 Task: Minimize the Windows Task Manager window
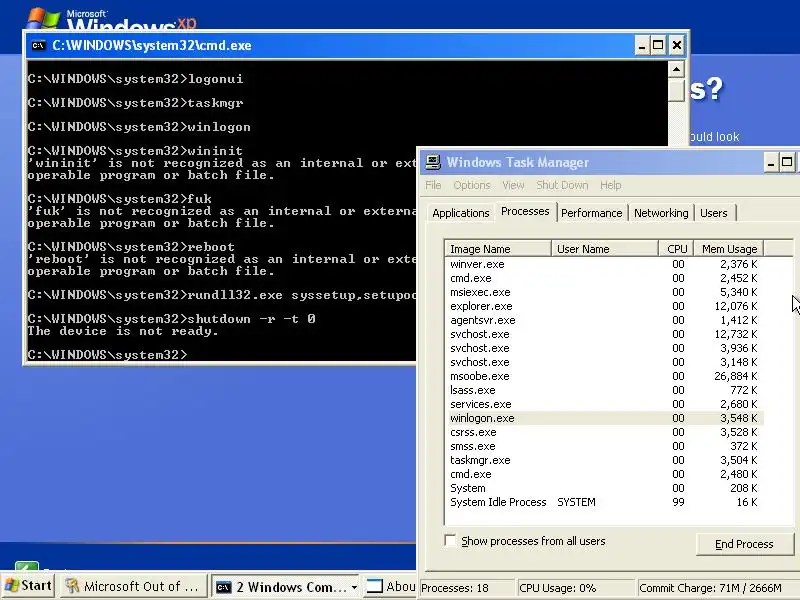pos(771,163)
